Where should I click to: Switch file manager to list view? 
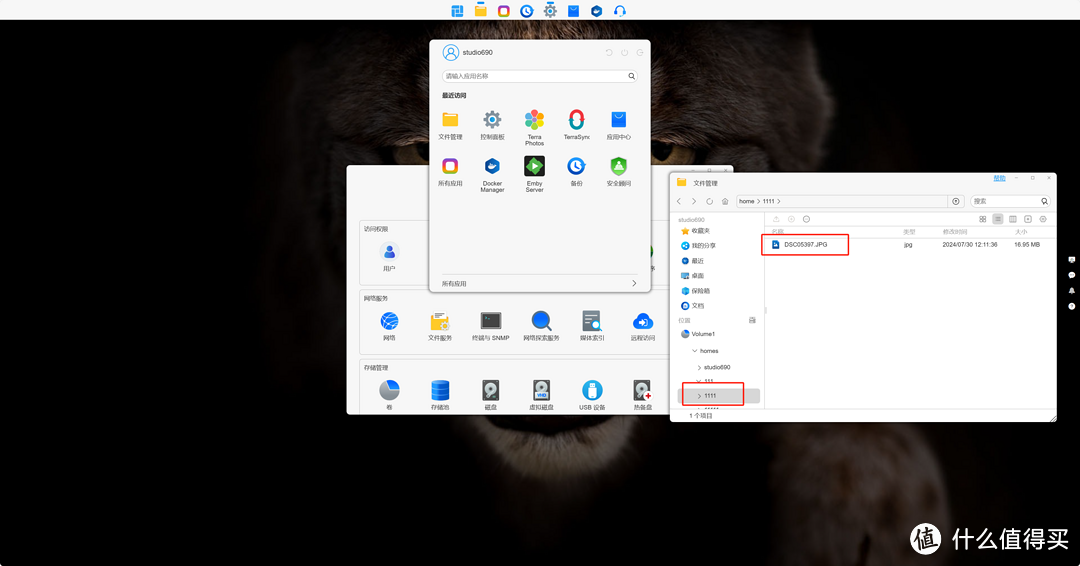point(998,219)
